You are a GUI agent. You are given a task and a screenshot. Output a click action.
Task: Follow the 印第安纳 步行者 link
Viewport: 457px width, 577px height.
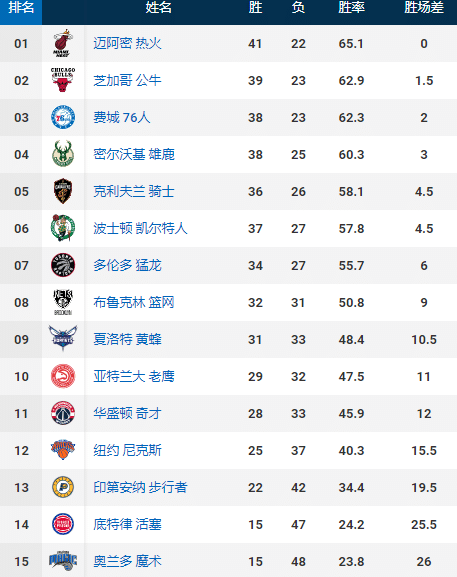[x=140, y=487]
